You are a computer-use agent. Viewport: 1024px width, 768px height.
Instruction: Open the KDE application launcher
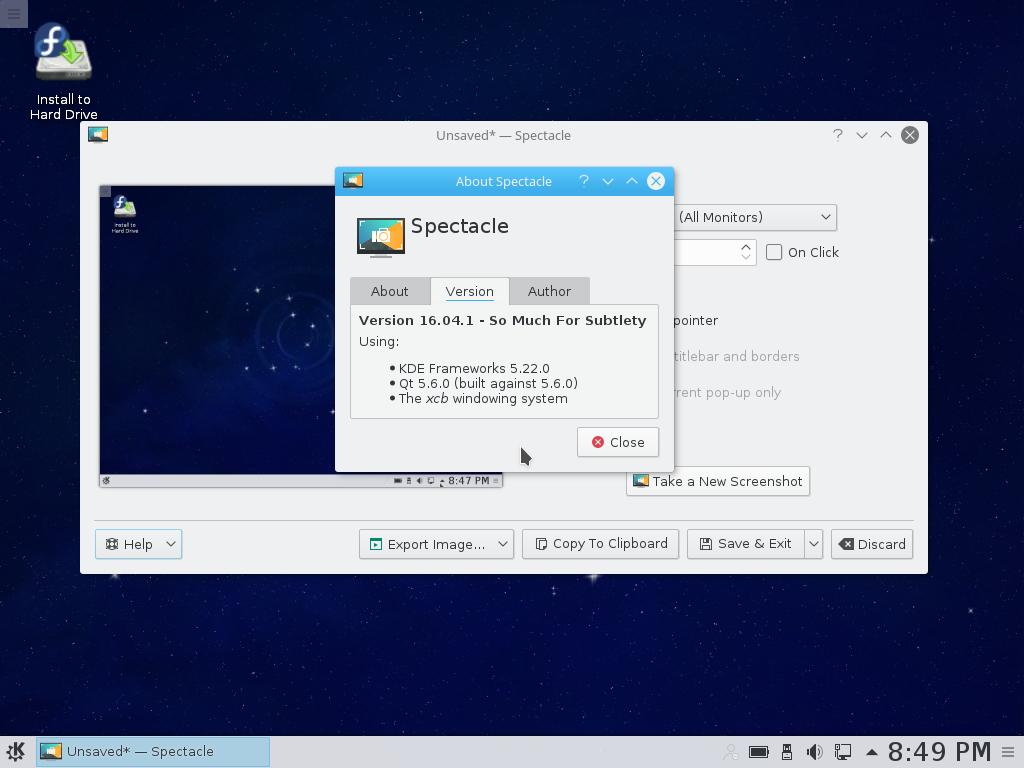coord(16,752)
